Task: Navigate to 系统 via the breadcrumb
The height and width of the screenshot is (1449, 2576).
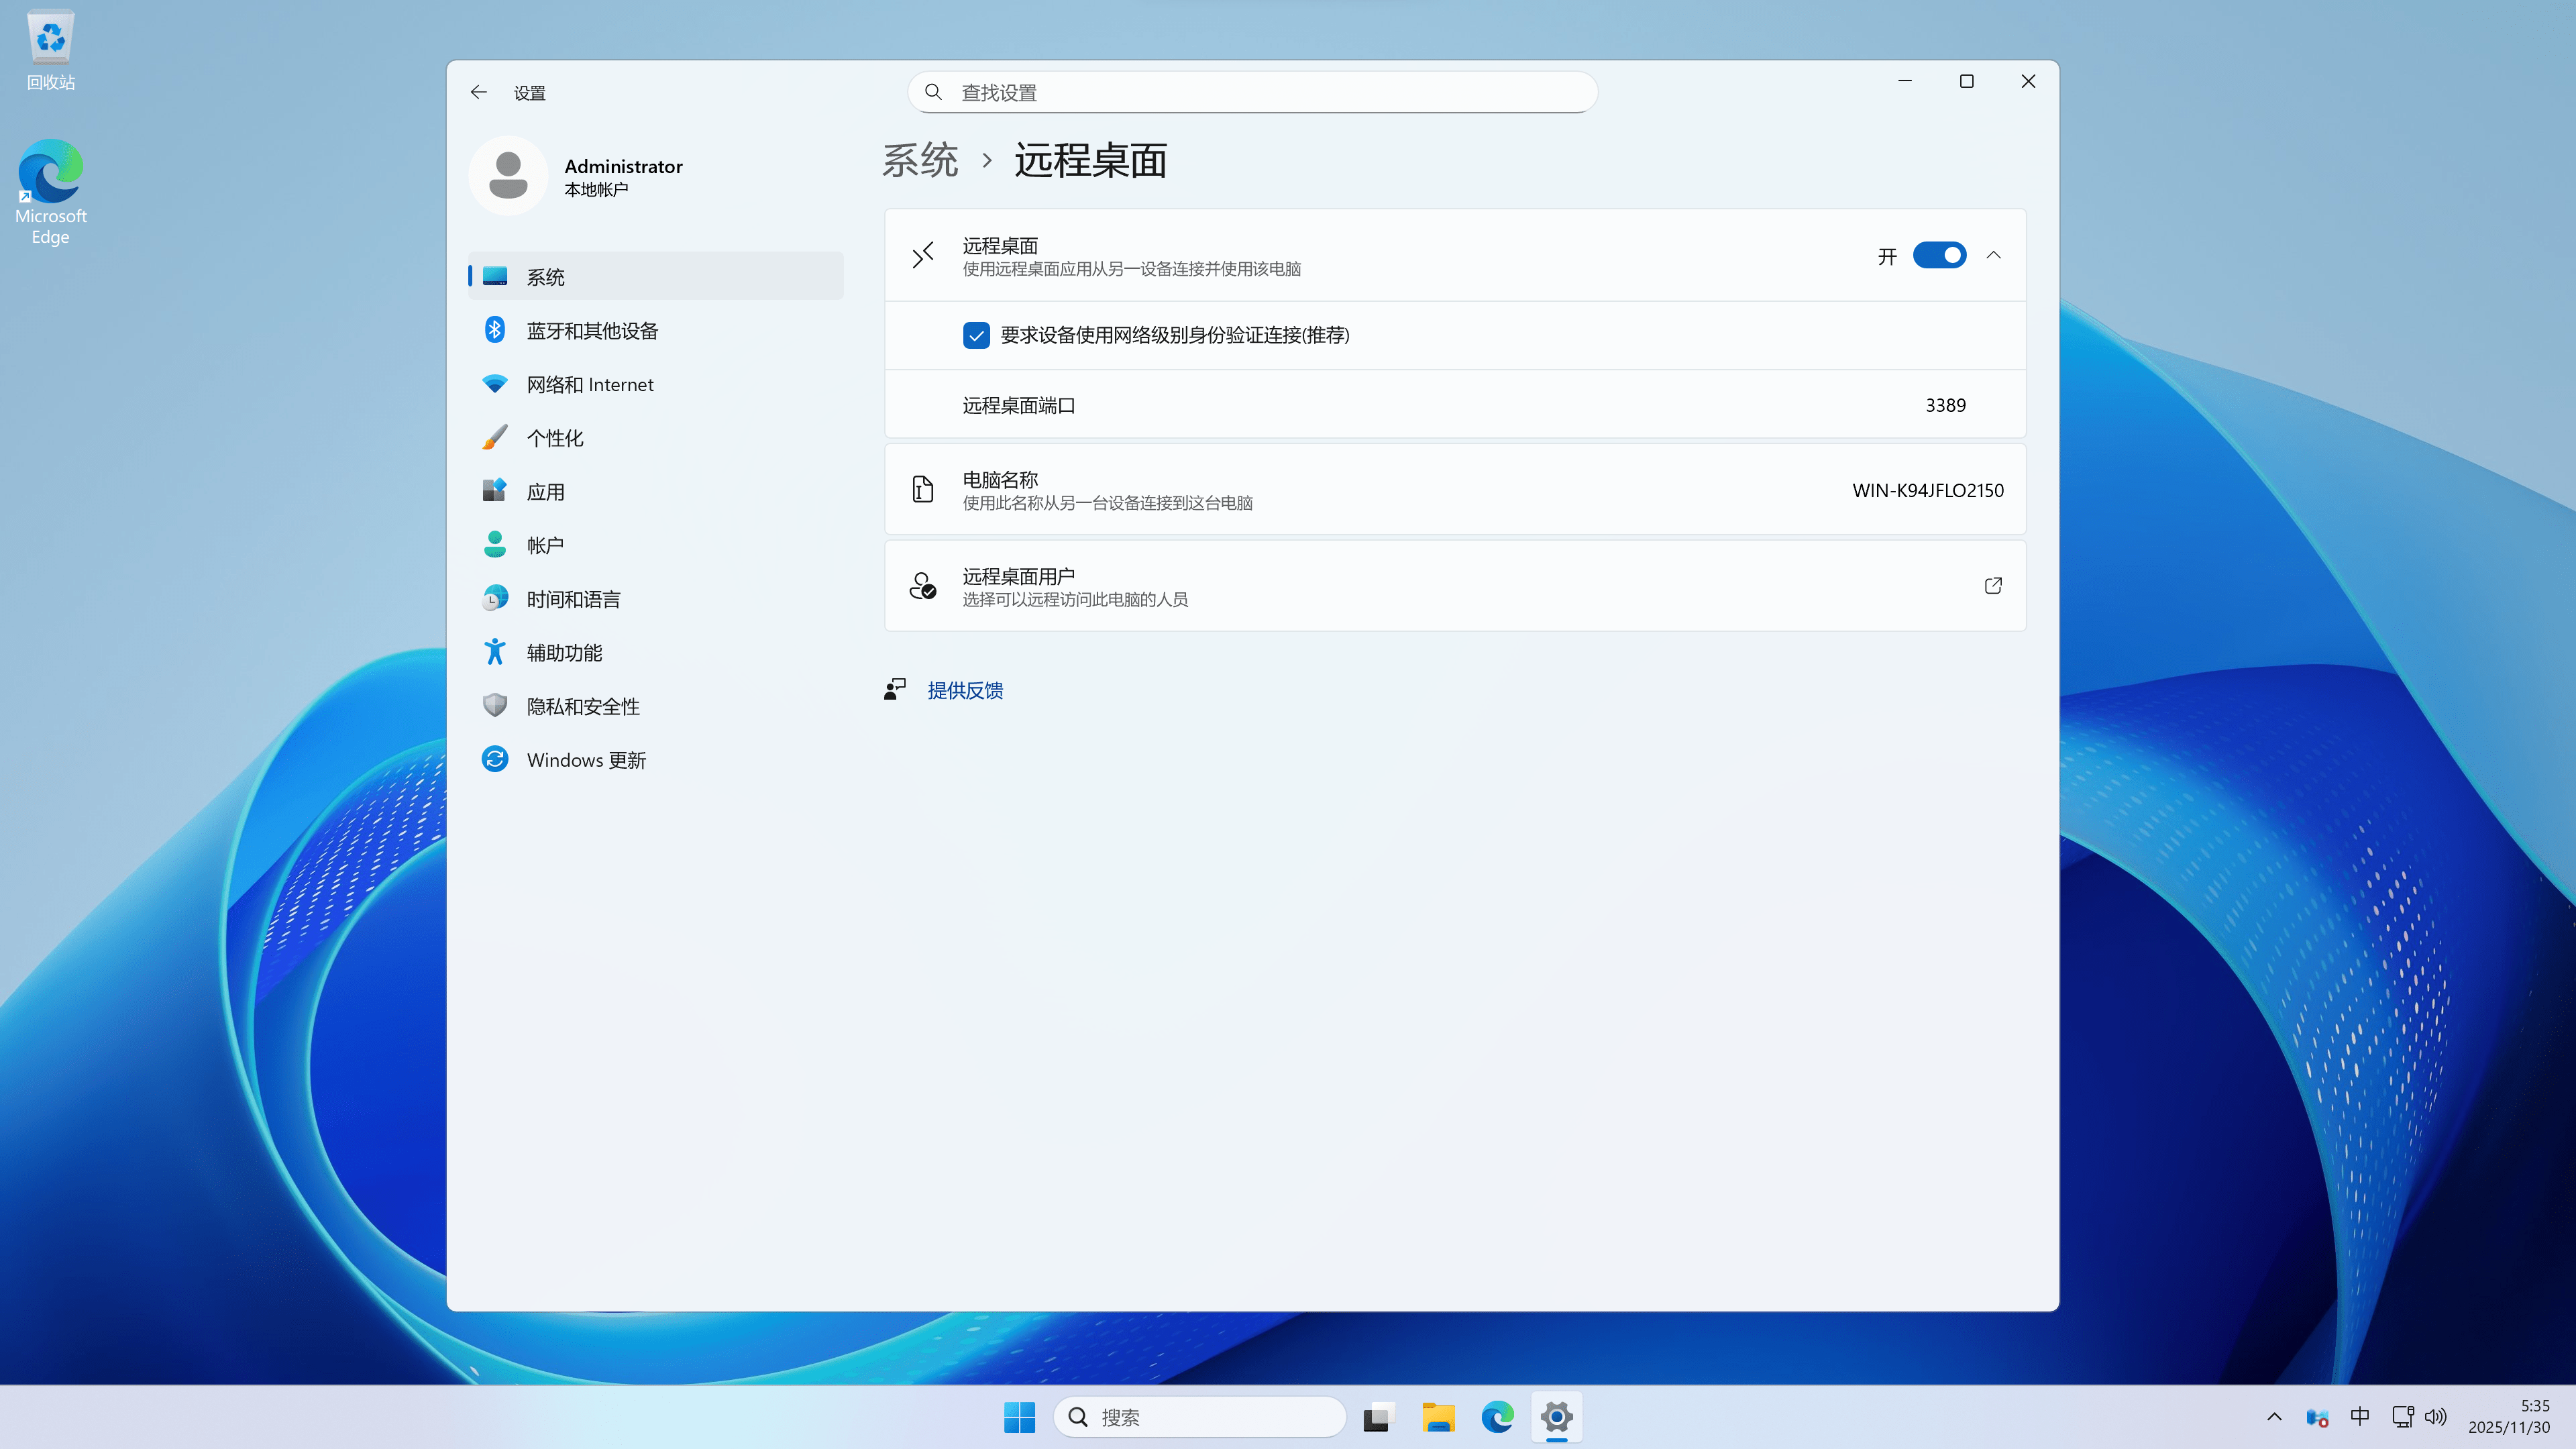Action: (x=920, y=160)
